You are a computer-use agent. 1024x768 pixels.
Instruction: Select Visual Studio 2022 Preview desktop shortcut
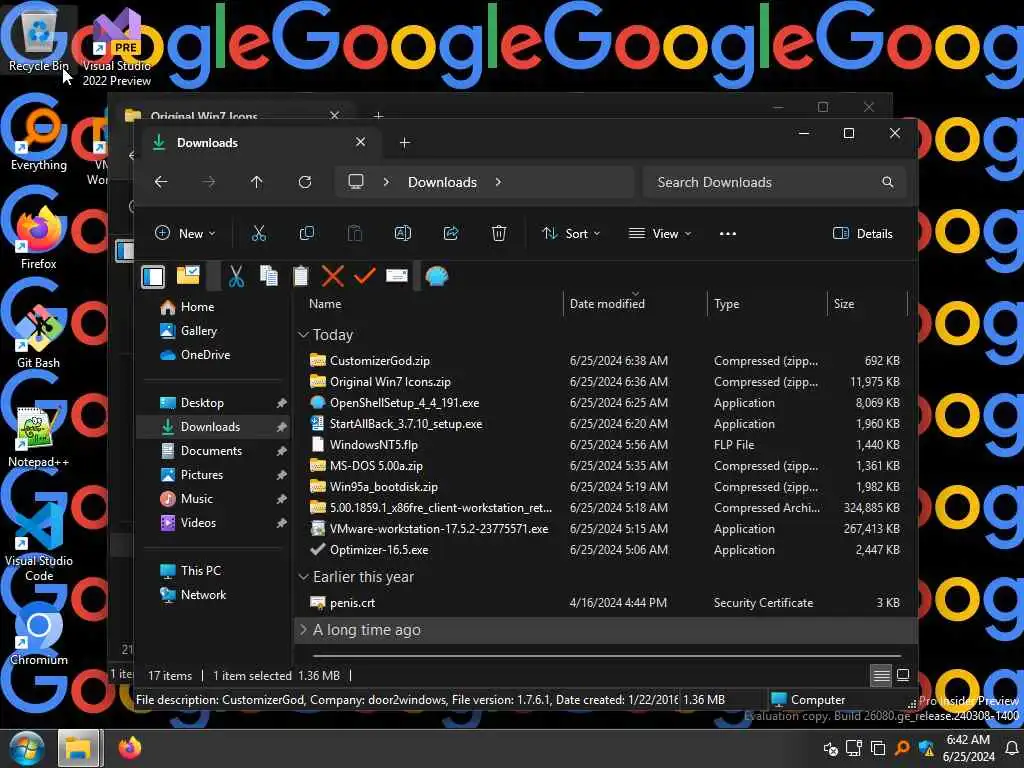116,47
